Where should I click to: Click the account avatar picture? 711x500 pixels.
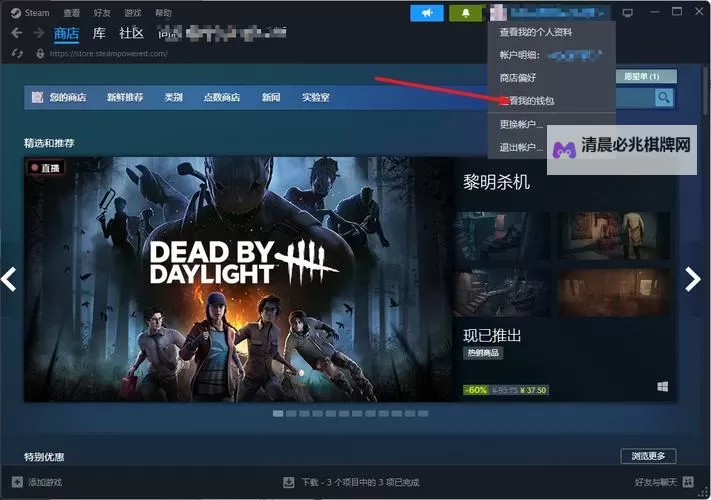[x=498, y=13]
